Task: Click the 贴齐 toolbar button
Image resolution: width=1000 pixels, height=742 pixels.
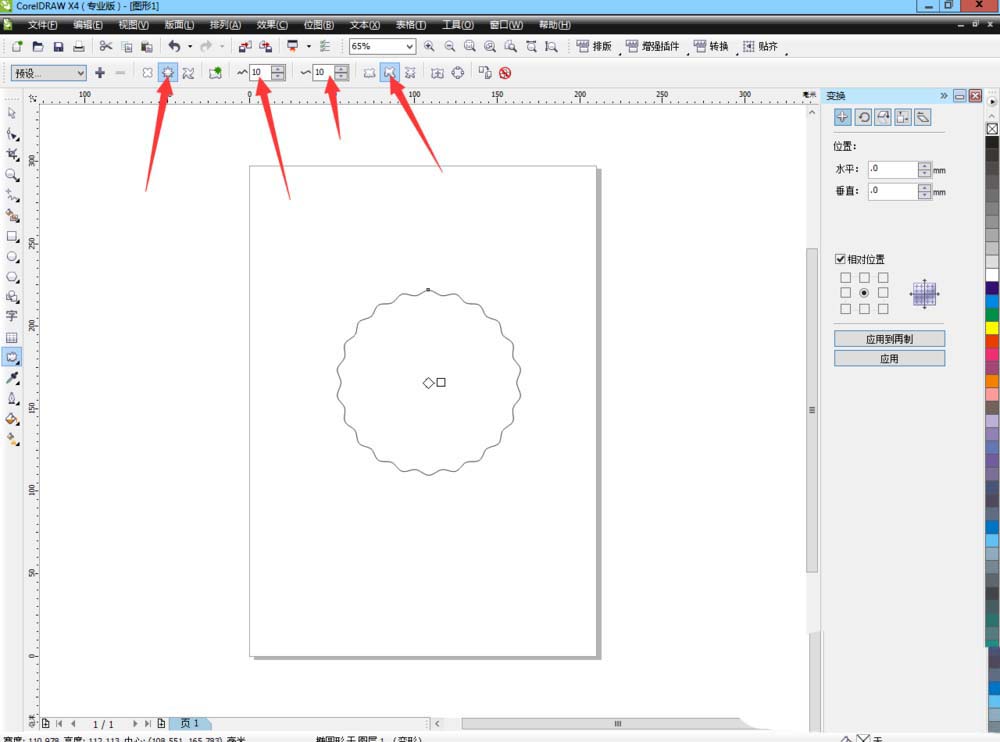Action: tap(760, 46)
